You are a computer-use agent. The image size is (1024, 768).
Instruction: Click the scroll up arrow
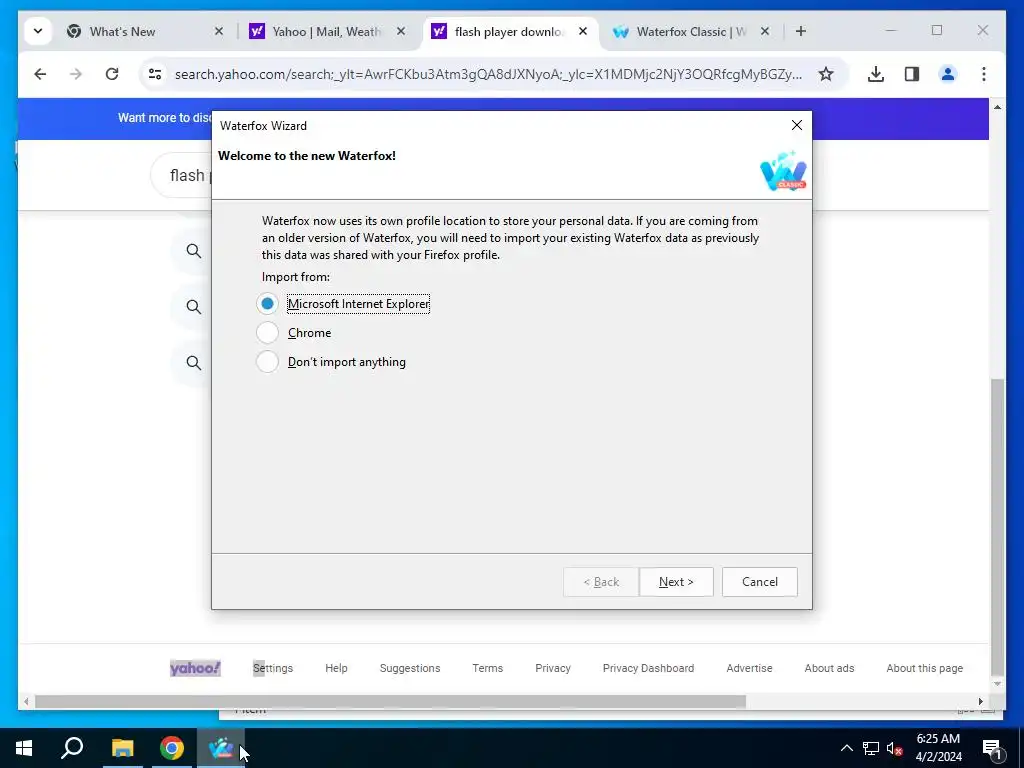(x=997, y=107)
